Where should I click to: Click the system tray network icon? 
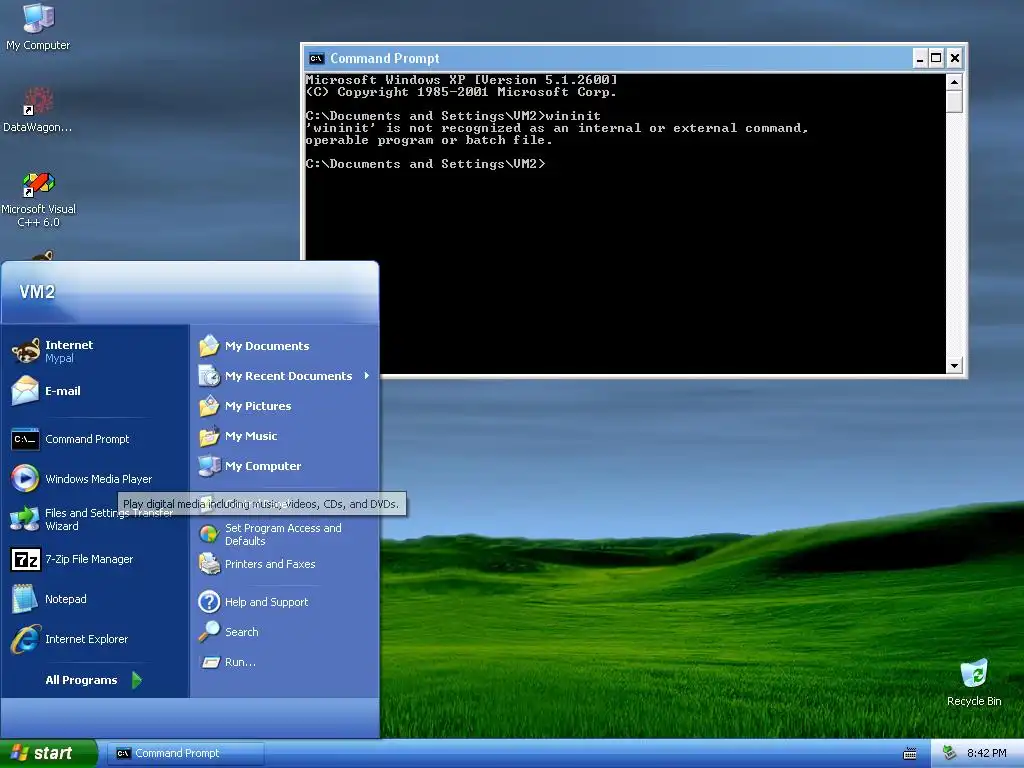coord(949,753)
